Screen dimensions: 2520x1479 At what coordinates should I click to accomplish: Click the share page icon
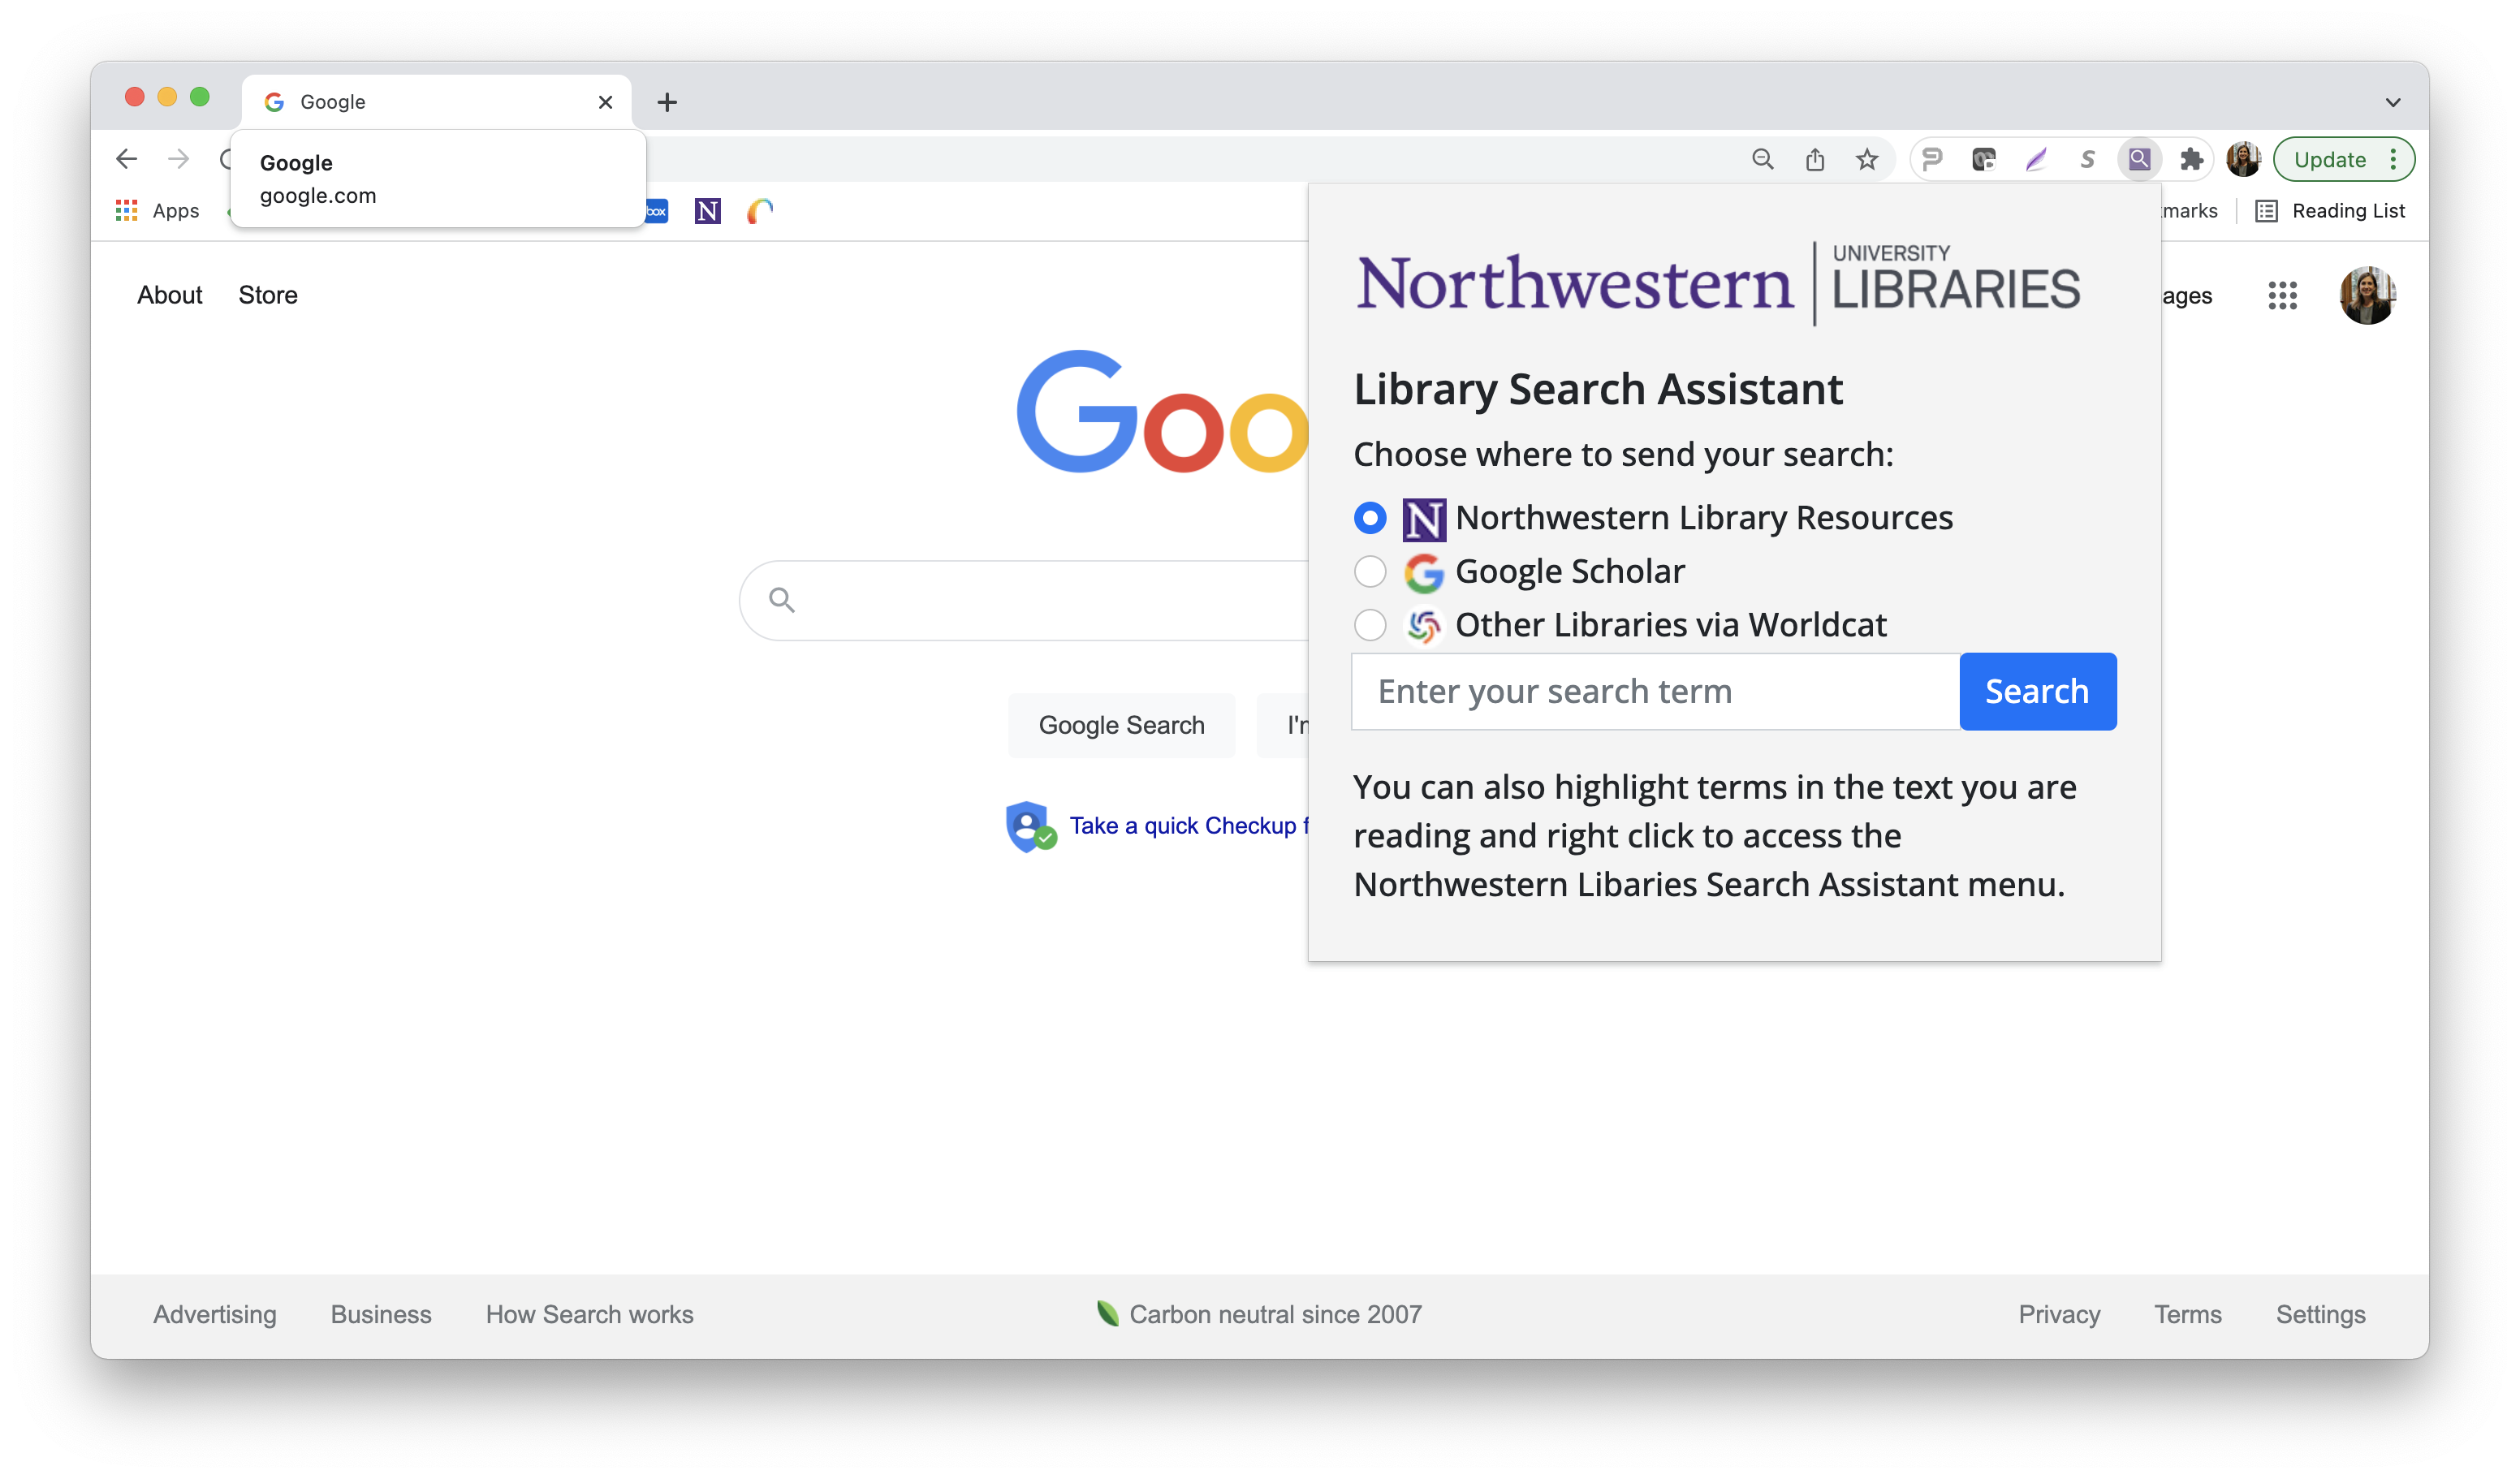pyautogui.click(x=1815, y=159)
